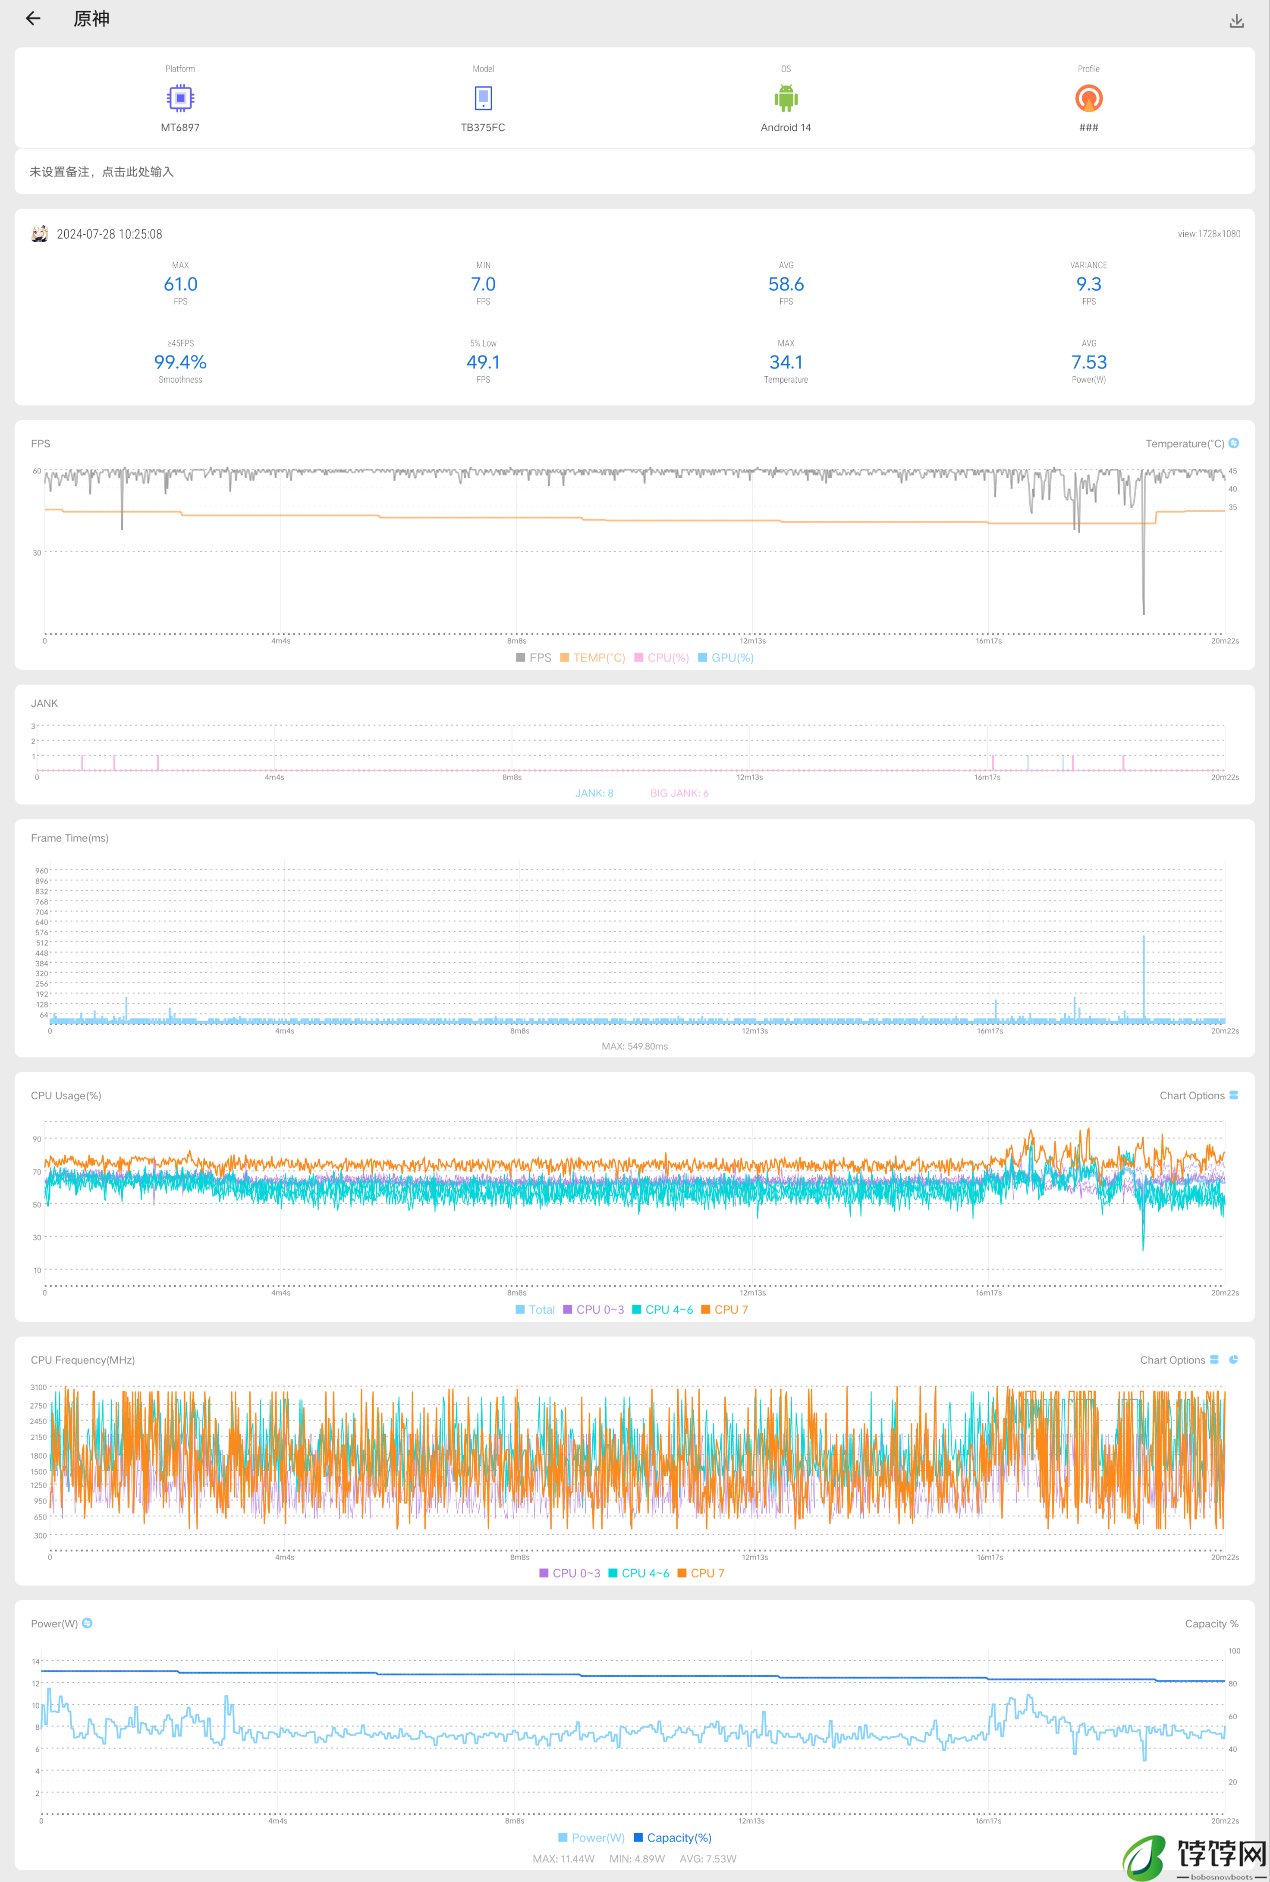
Task: Click the ### profile name
Action: pos(1089,128)
